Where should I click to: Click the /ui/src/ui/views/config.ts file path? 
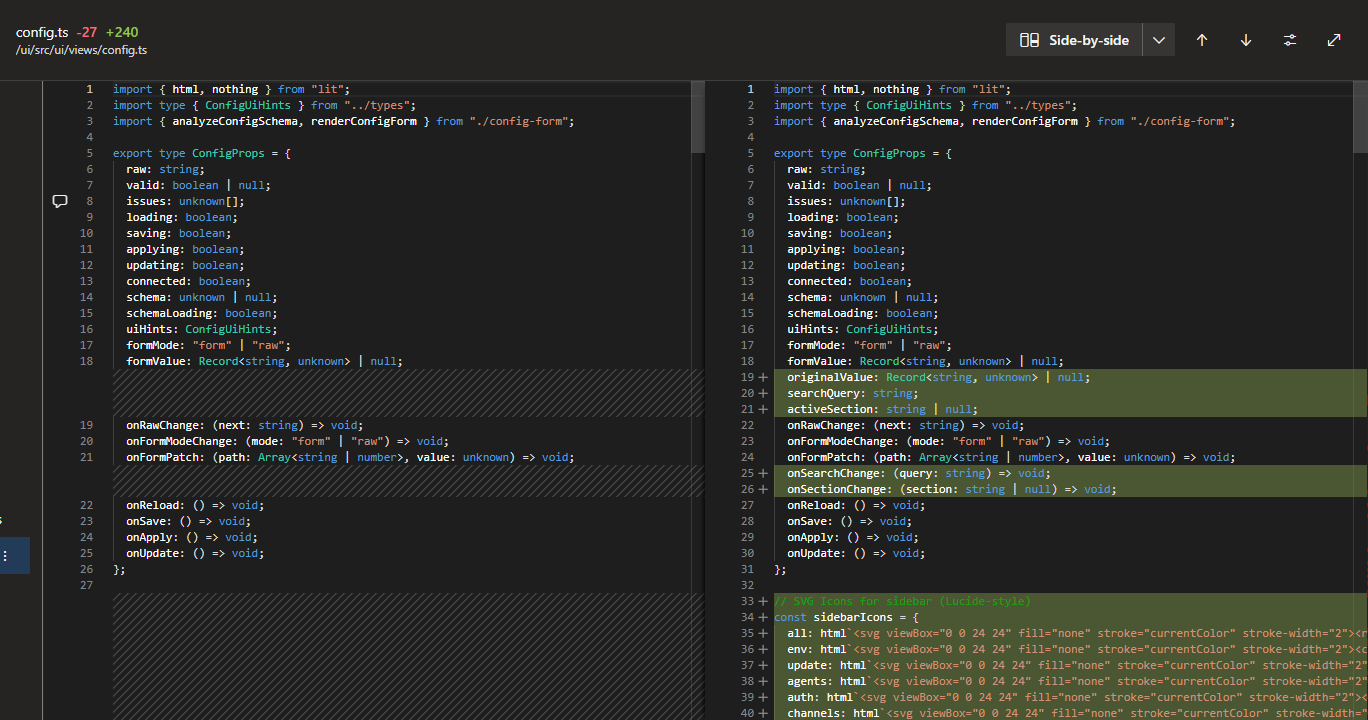pos(82,50)
